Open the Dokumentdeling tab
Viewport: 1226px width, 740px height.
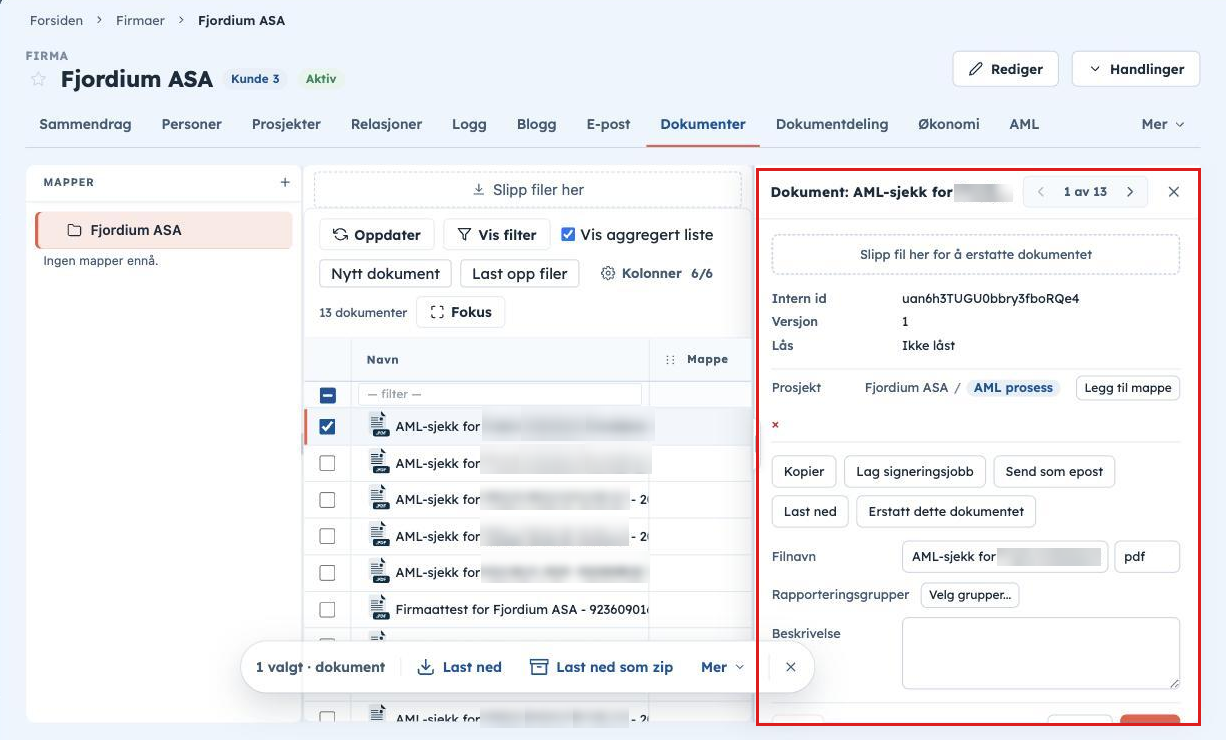[832, 124]
